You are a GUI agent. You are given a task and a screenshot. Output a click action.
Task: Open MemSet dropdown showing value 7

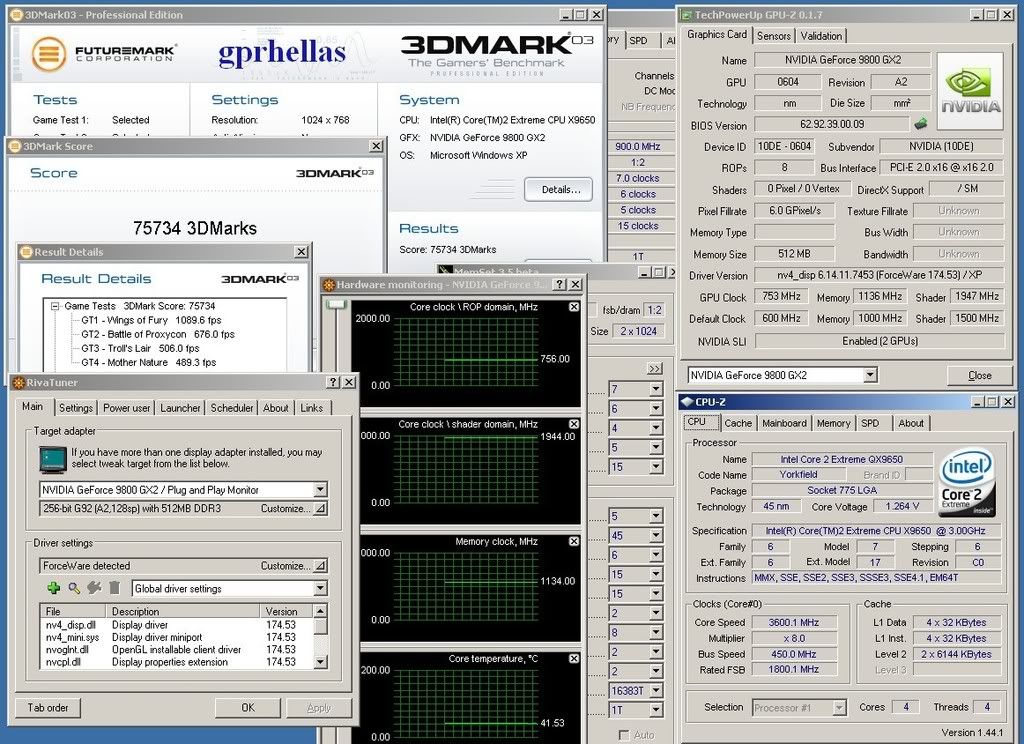[x=656, y=389]
